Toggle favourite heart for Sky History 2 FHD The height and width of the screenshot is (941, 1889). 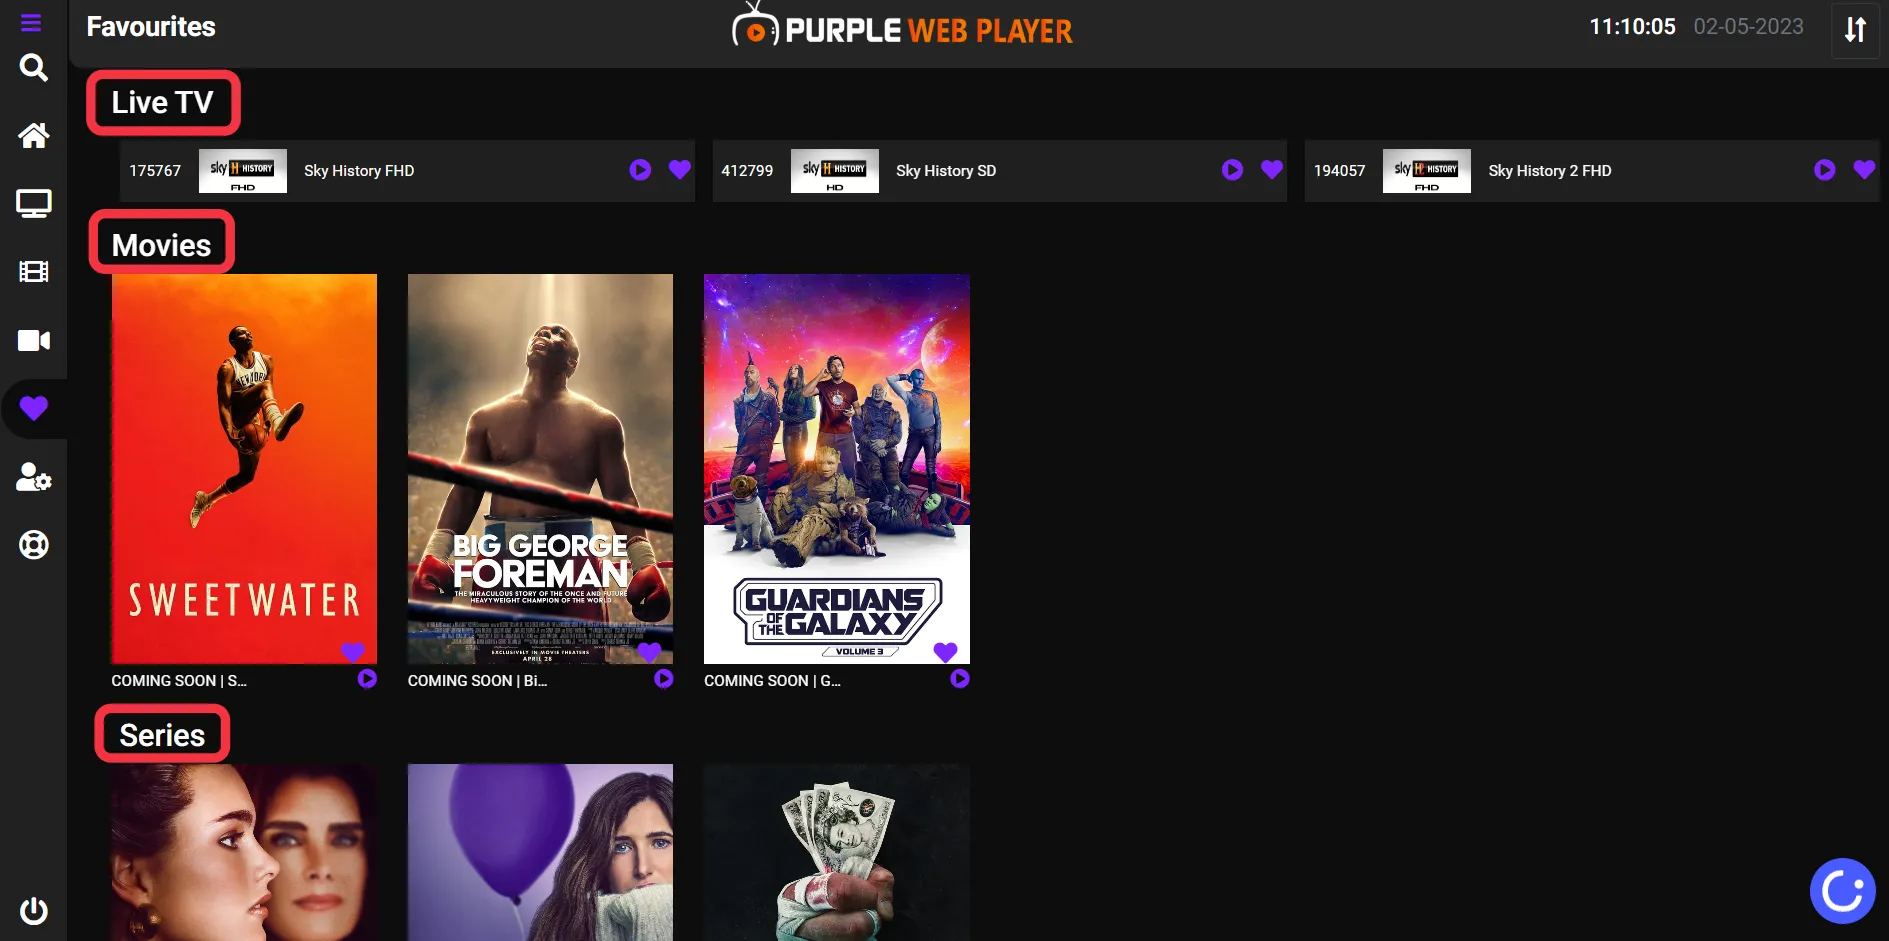pos(1864,170)
